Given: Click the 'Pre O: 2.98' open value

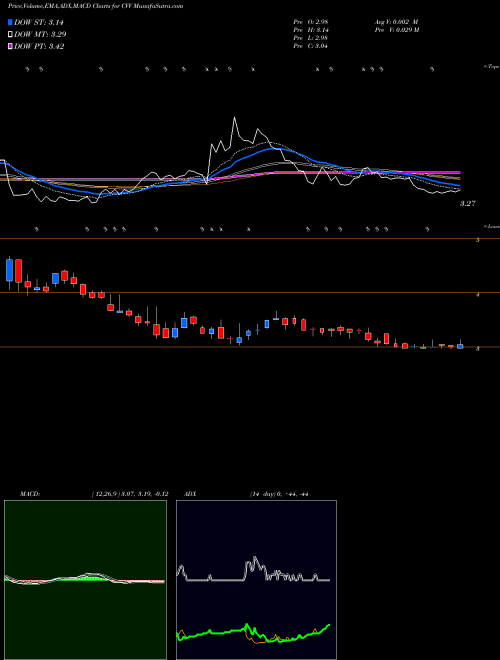Looking at the screenshot, I should pyautogui.click(x=311, y=21).
